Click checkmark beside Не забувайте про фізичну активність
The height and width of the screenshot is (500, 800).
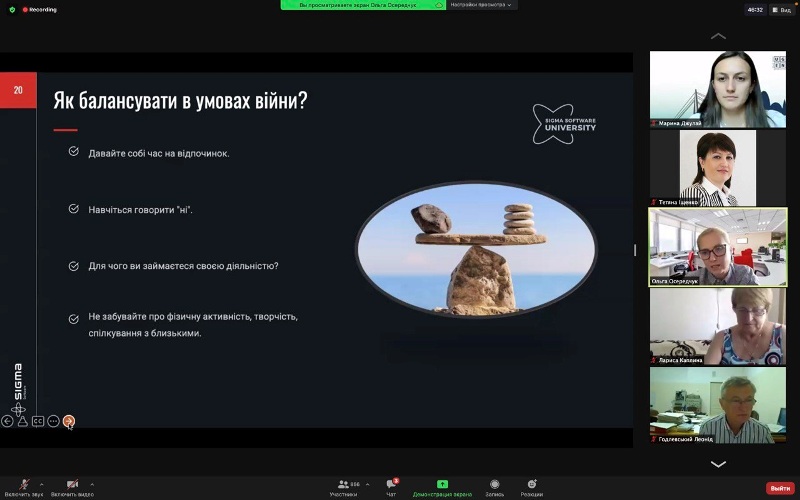[x=73, y=319]
